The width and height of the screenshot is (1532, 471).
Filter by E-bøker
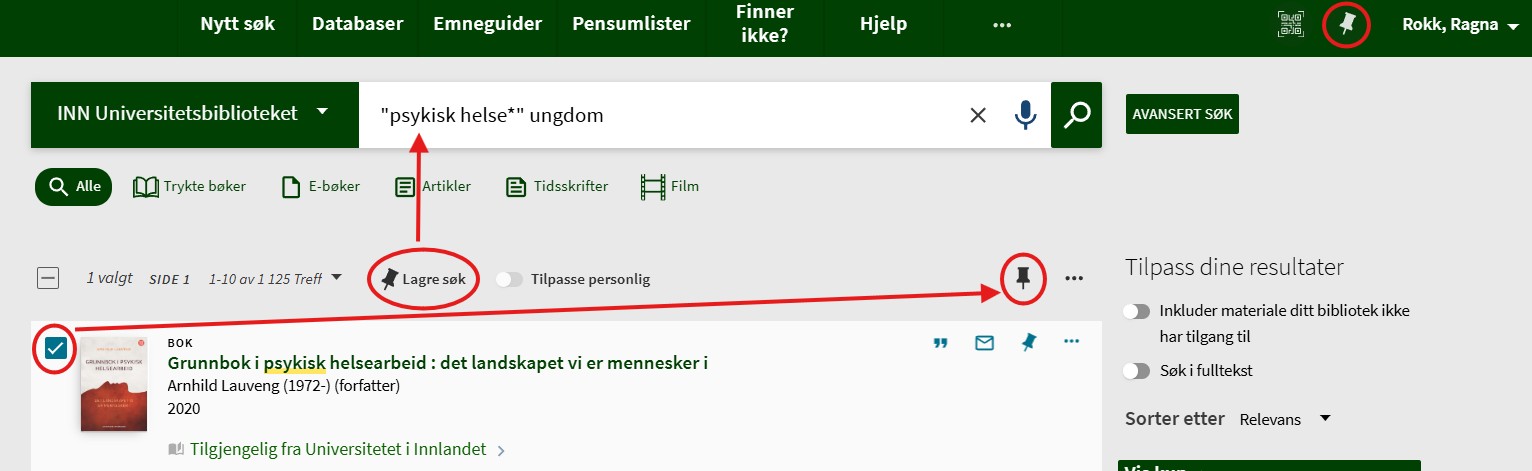click(321, 186)
